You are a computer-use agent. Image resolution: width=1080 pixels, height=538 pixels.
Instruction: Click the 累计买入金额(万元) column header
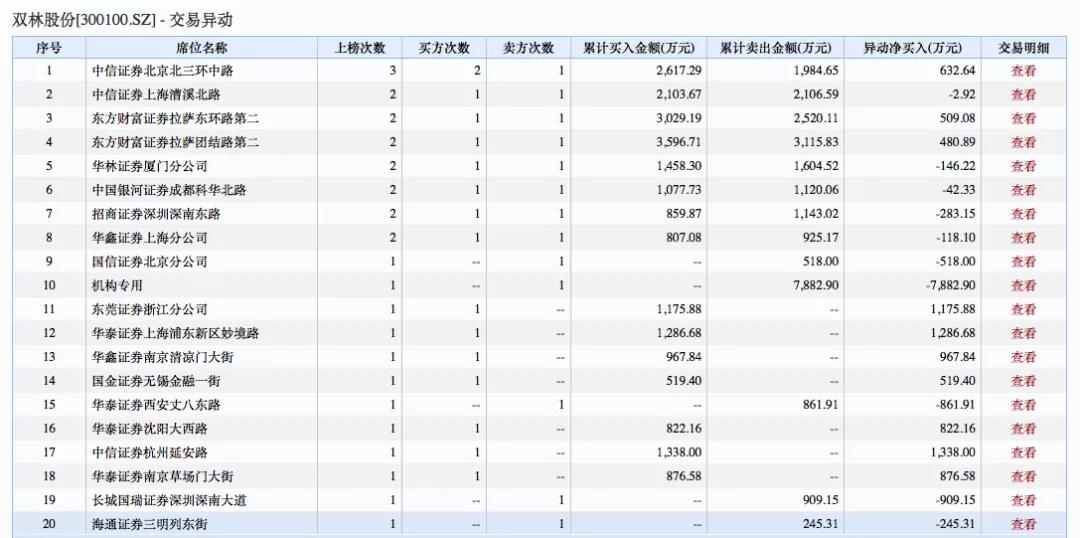coord(639,48)
